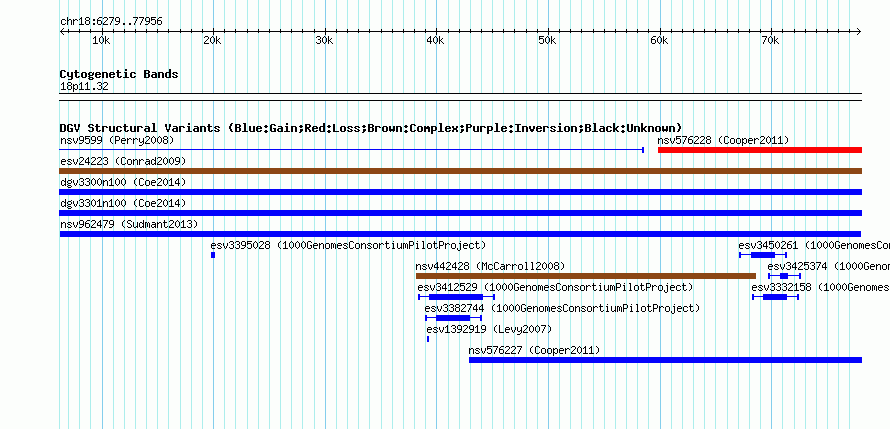Viewport: 890px width, 429px height.
Task: Open esv3332158 variant label
Action: pyautogui.click(x=821, y=287)
